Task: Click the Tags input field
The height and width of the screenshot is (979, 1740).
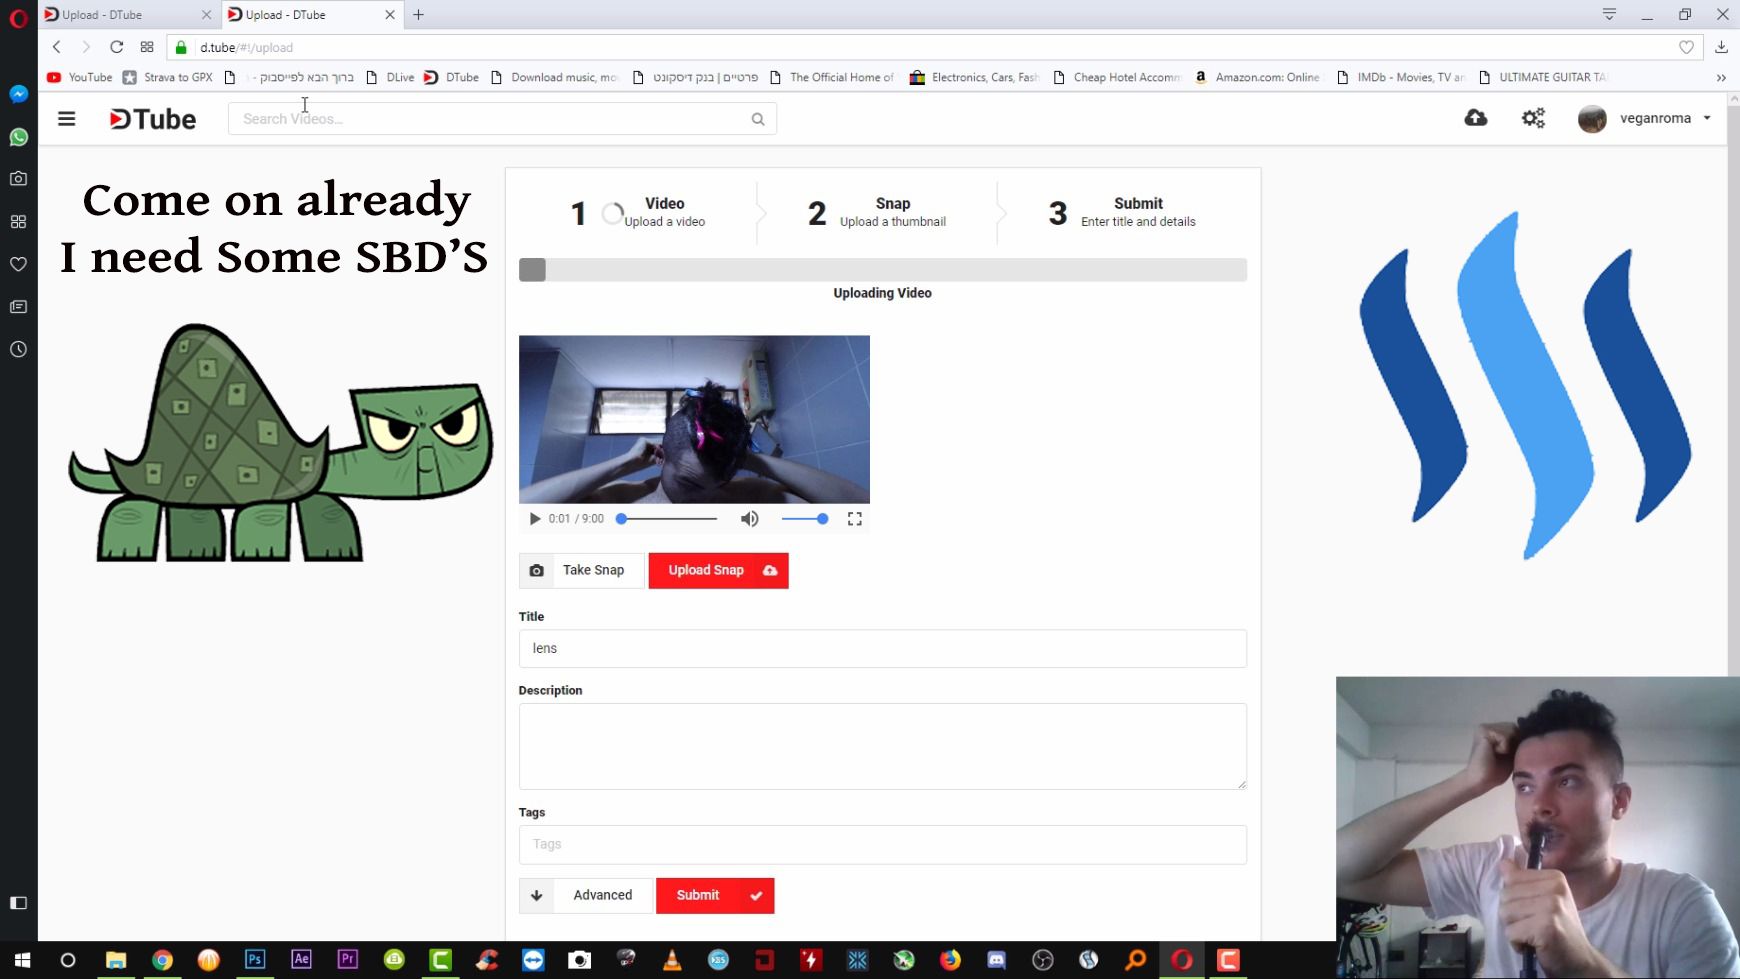Action: click(x=883, y=844)
